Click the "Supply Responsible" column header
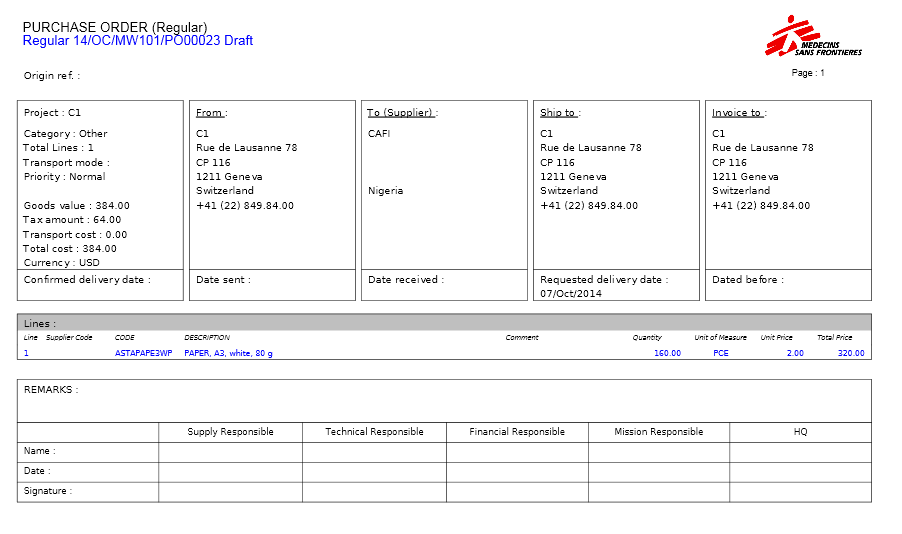 click(230, 432)
